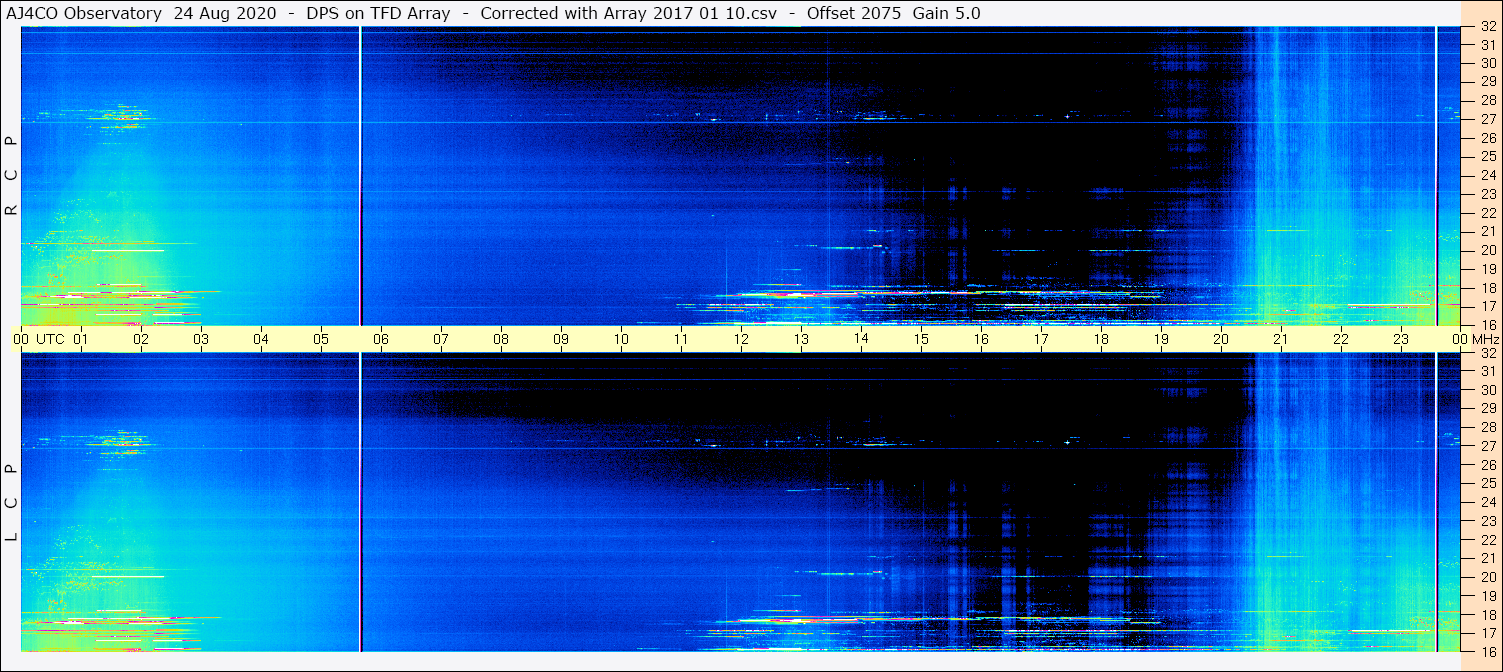The height and width of the screenshot is (672, 1503).
Task: Select the 28 MHz label of LCP panel
Action: coord(1488,427)
